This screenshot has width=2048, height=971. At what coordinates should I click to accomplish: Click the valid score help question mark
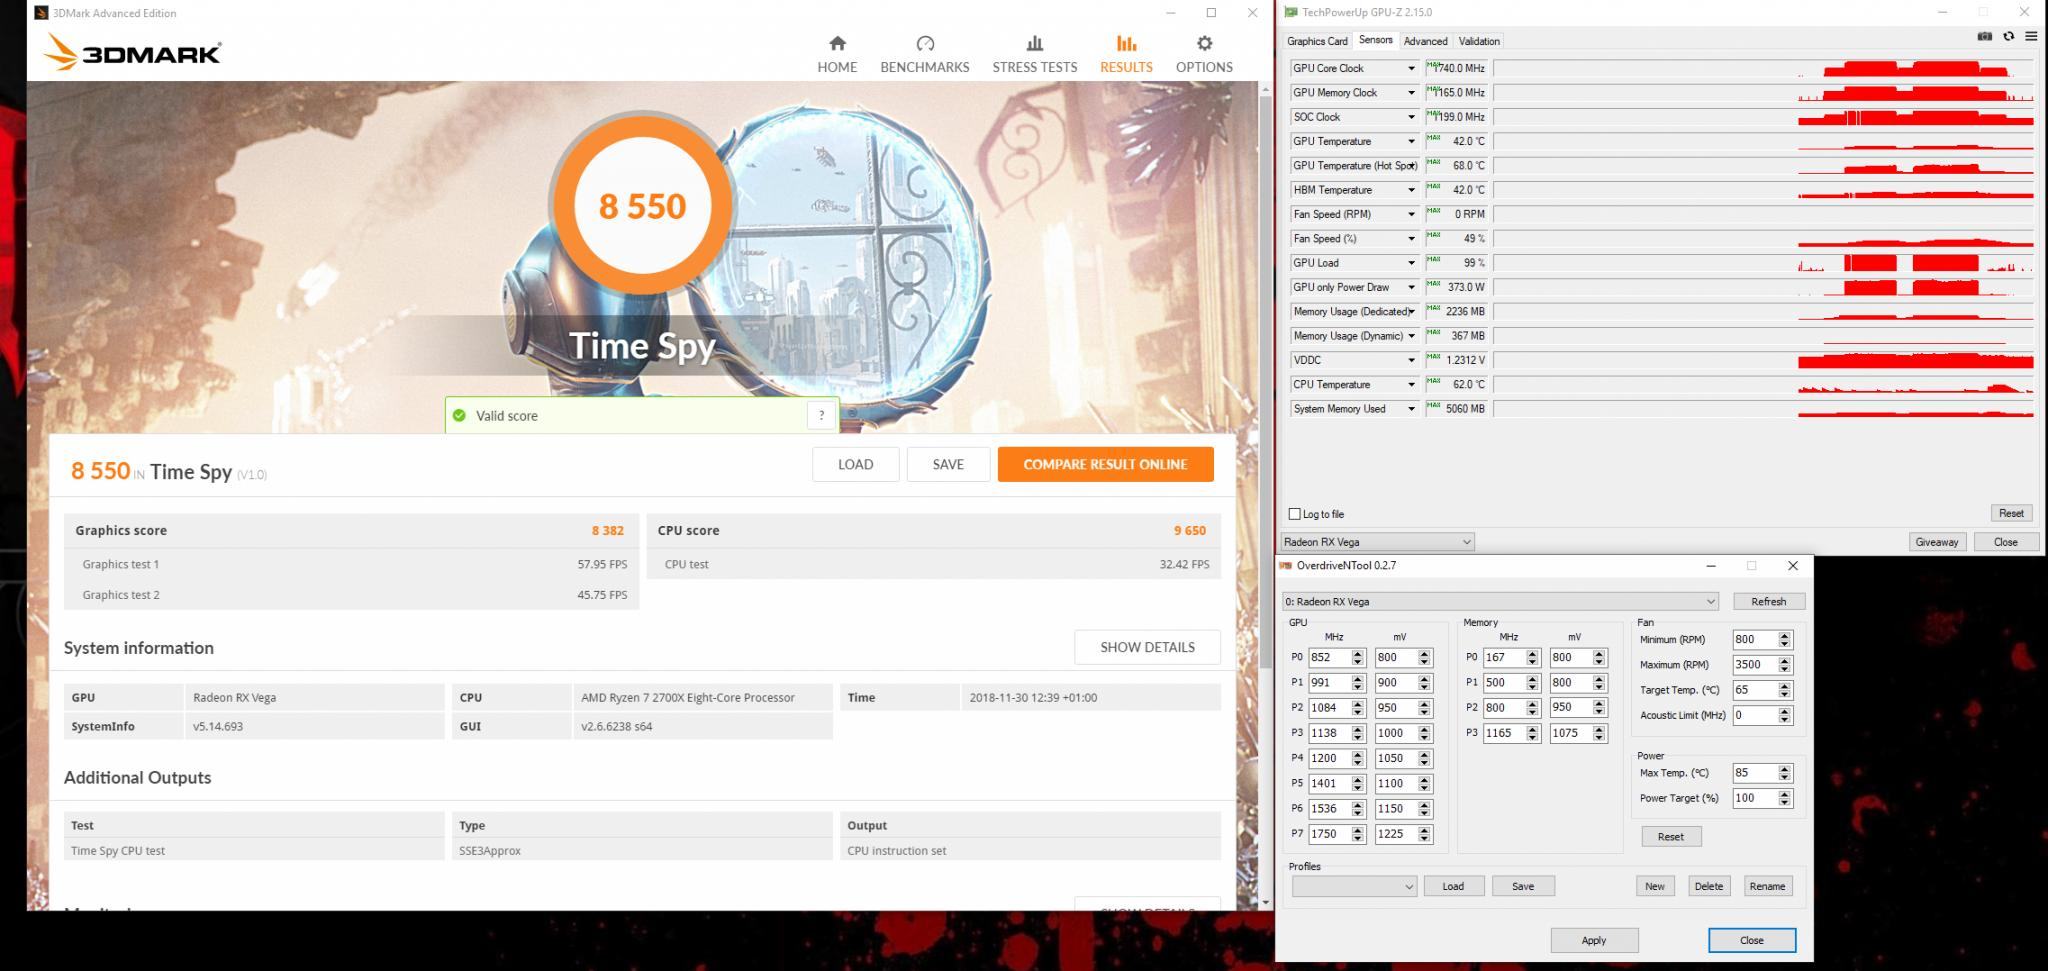tap(821, 416)
